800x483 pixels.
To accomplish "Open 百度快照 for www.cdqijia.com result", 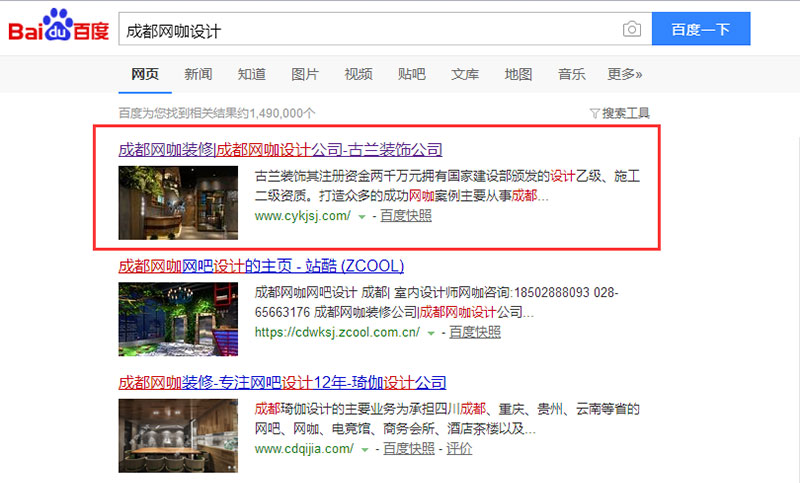I will click(409, 449).
